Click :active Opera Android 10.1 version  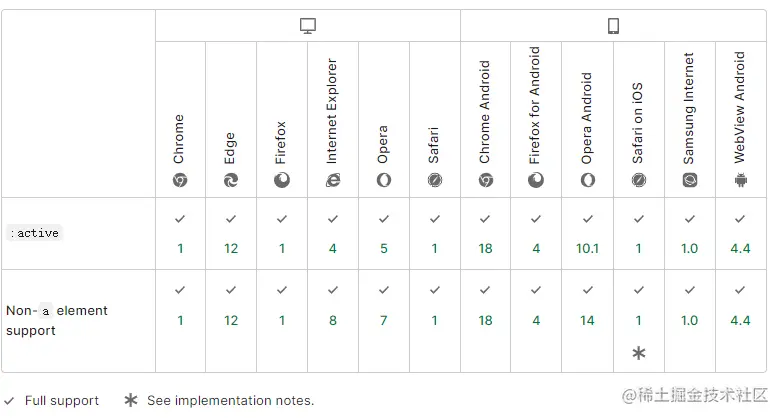tap(587, 248)
